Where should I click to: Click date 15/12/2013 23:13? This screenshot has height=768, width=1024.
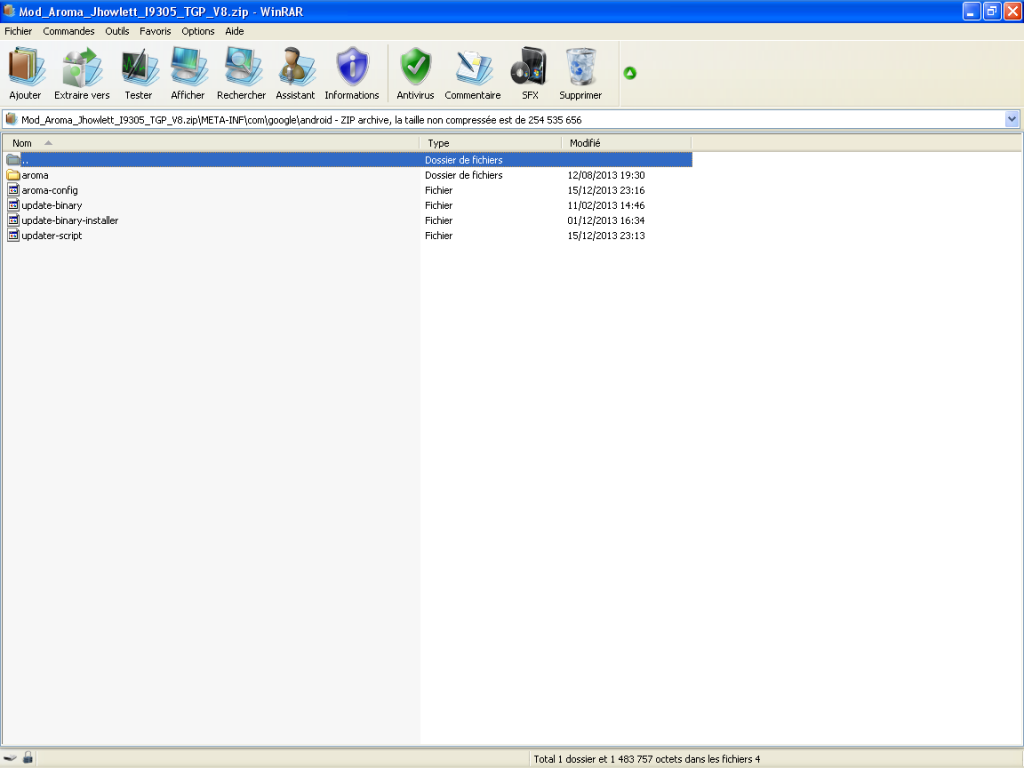pos(606,235)
